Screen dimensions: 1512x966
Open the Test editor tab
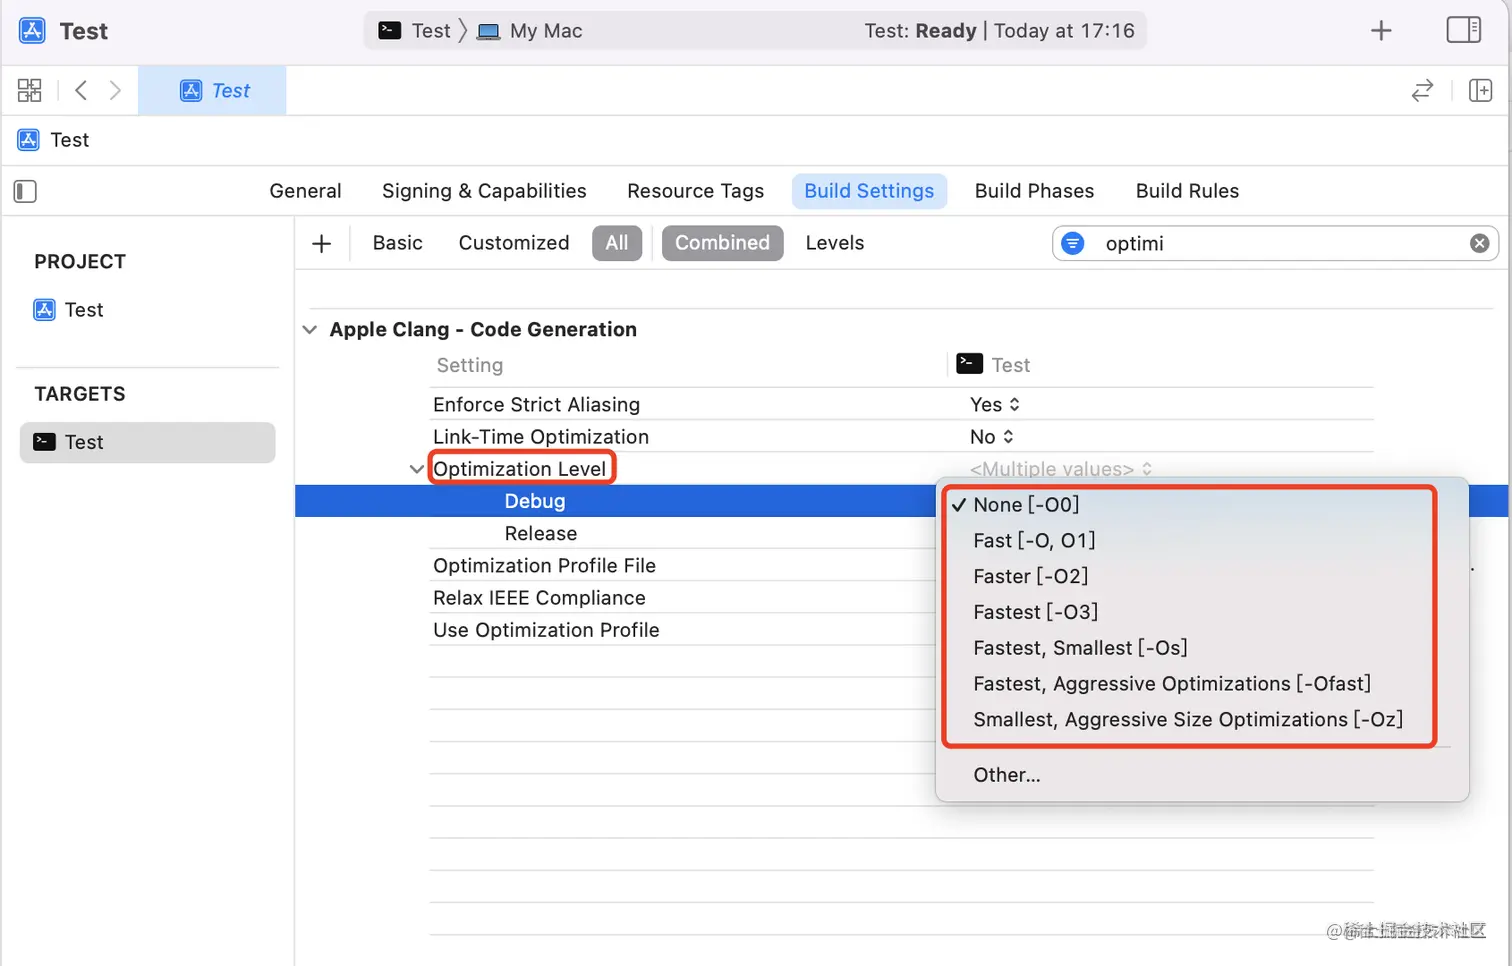tap(212, 90)
